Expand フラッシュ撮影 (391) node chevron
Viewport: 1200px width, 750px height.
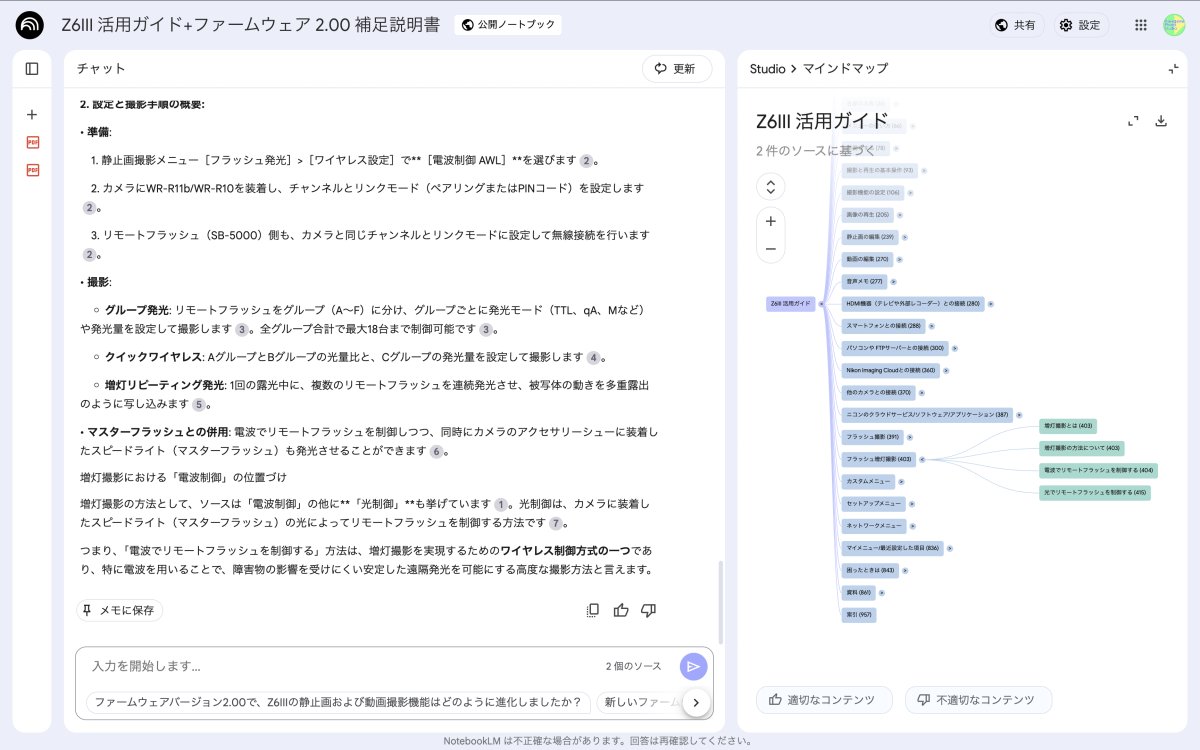tap(910, 437)
